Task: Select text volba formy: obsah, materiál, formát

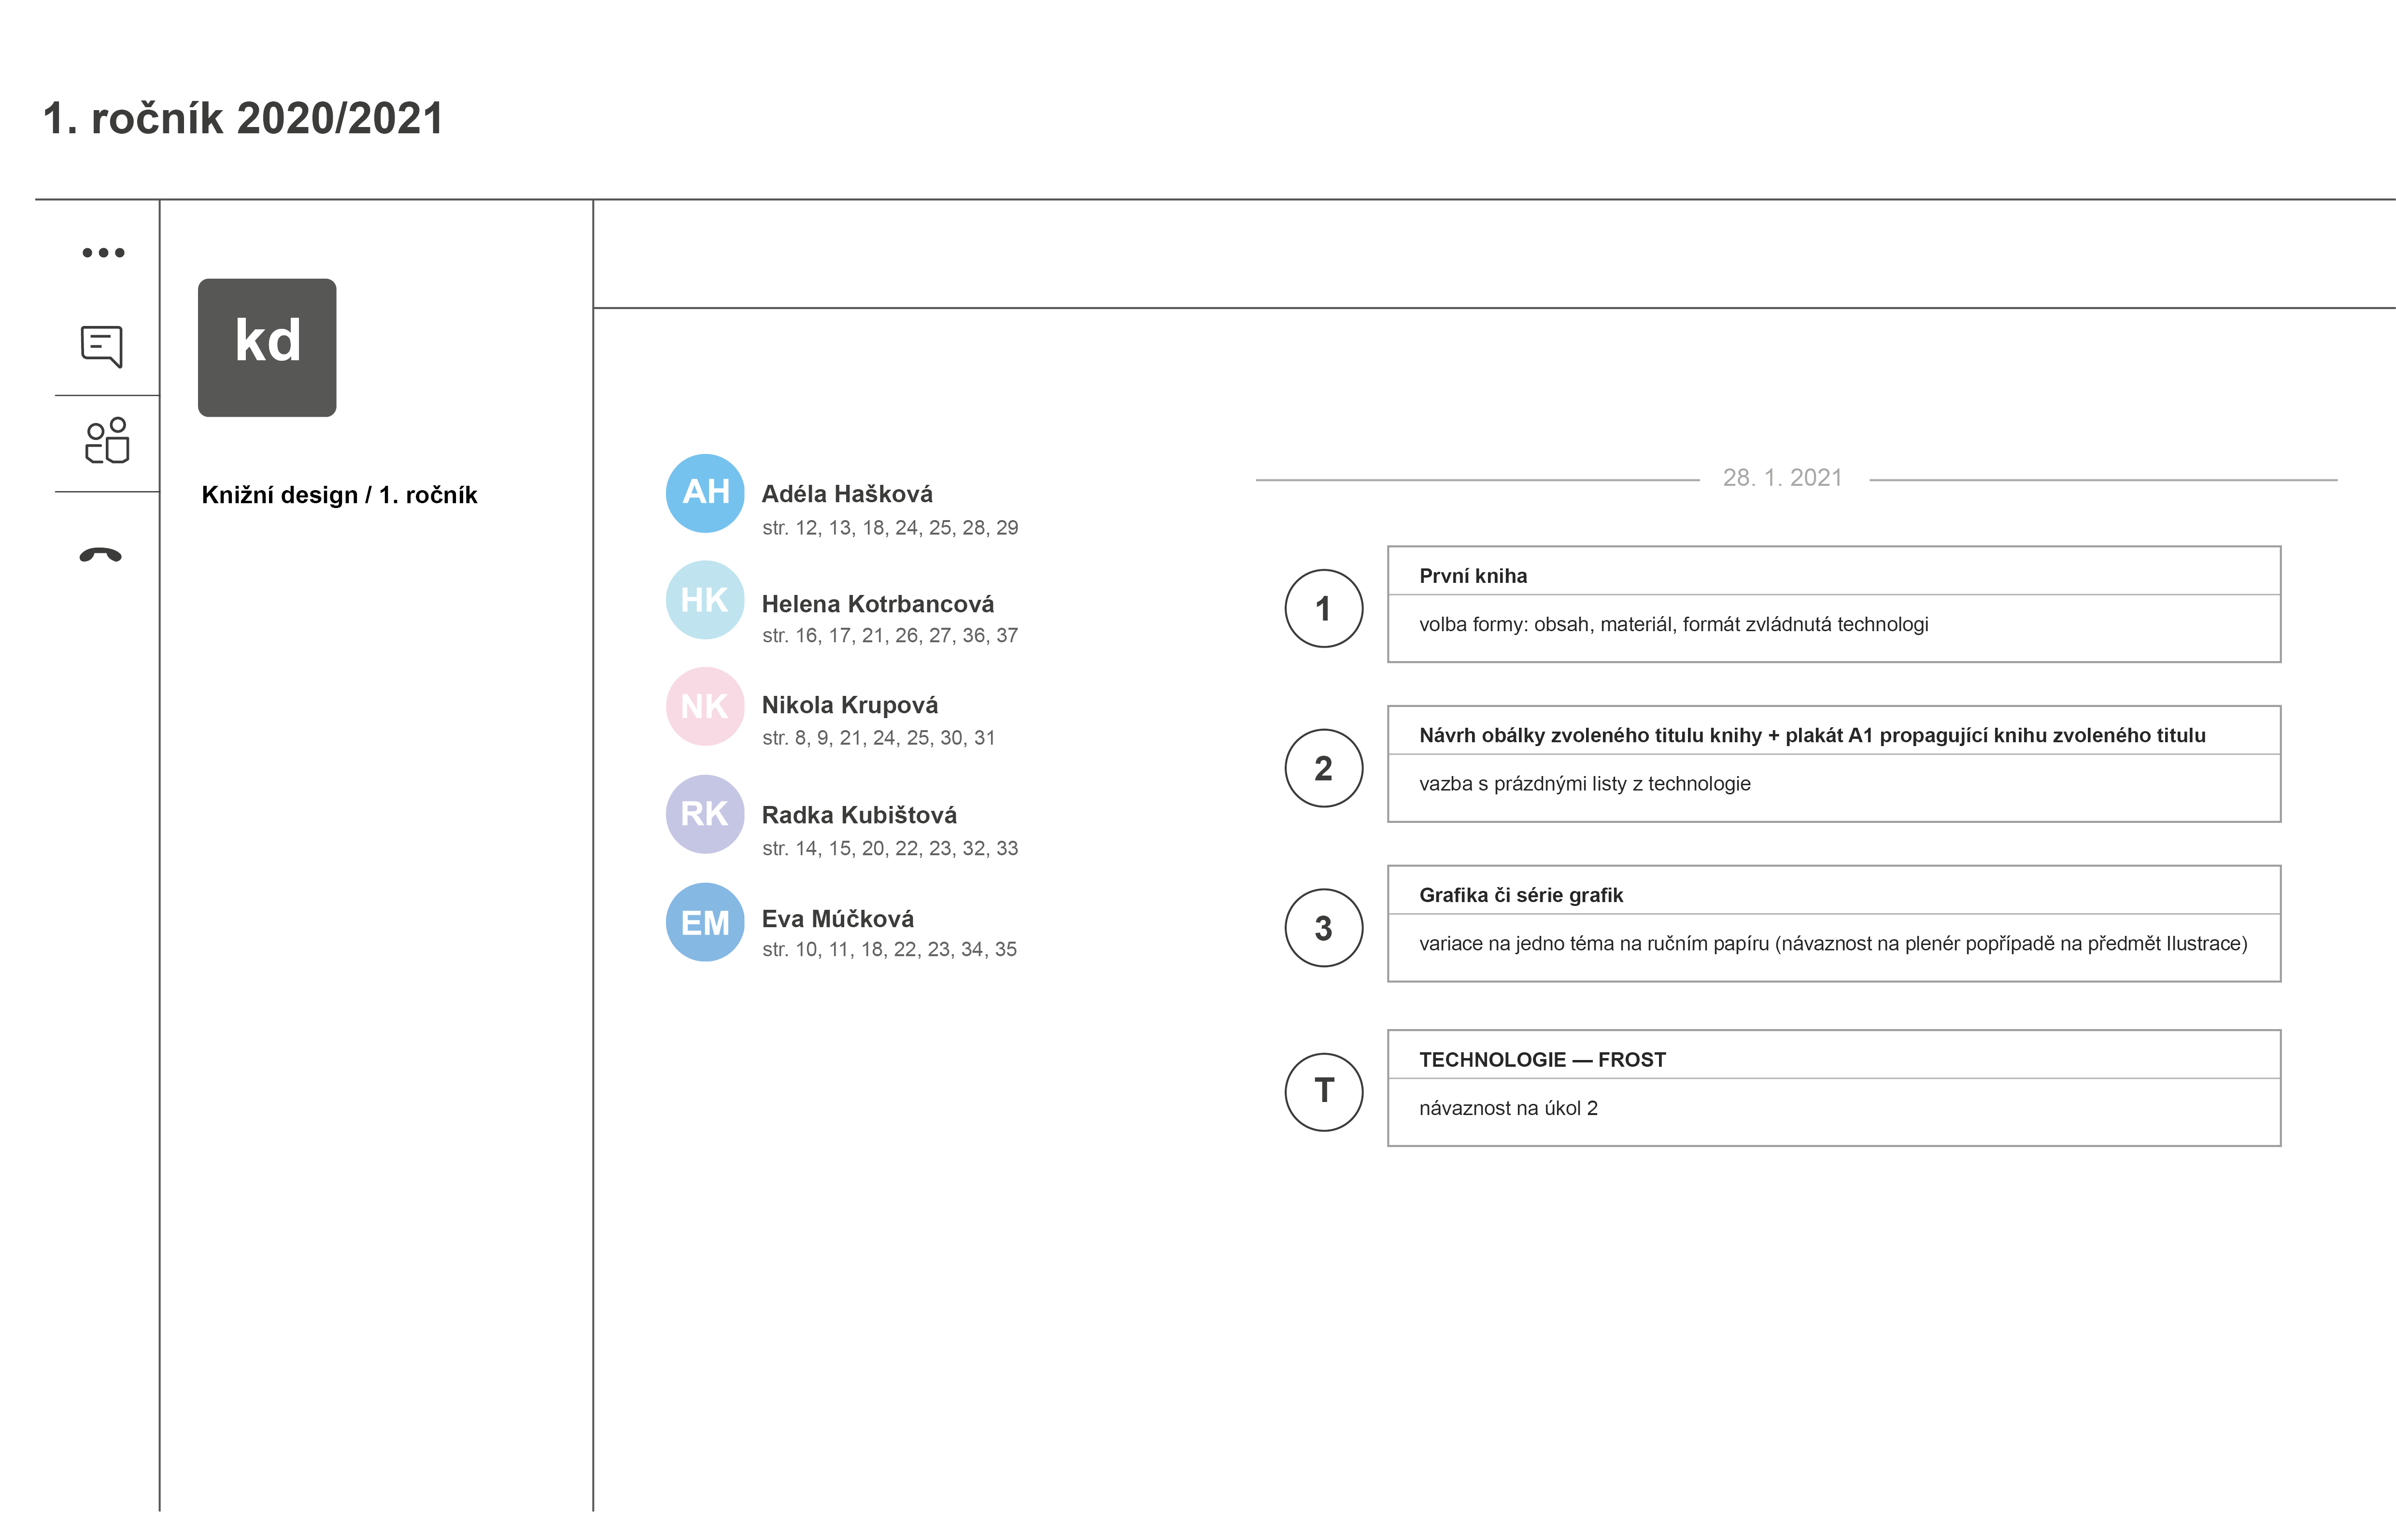Action: coord(1596,625)
